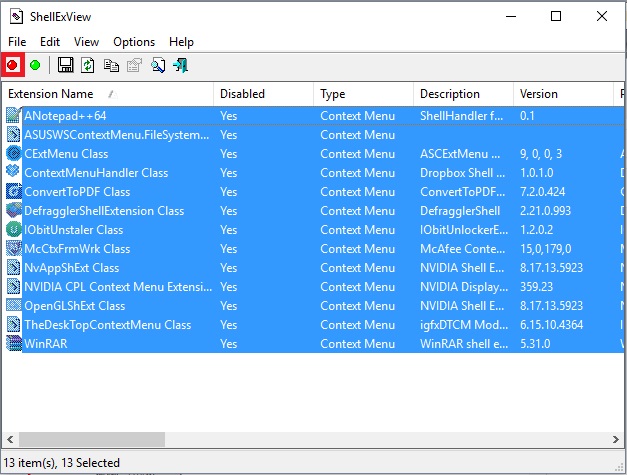Click the NvAppShExt Class icon
627x475 pixels.
pyautogui.click(x=14, y=267)
